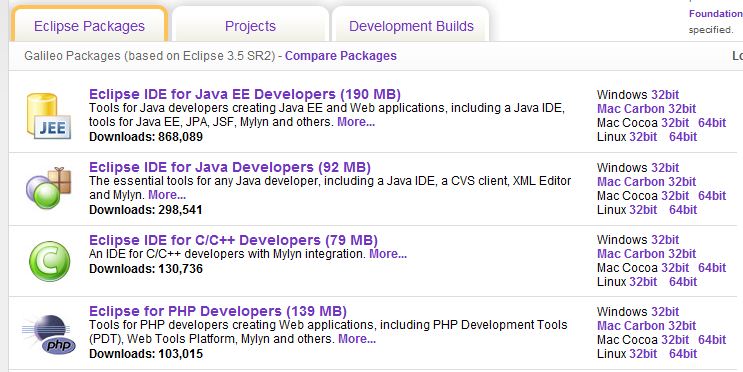
Task: Click the JEE package icon
Action: pyautogui.click(x=48, y=116)
